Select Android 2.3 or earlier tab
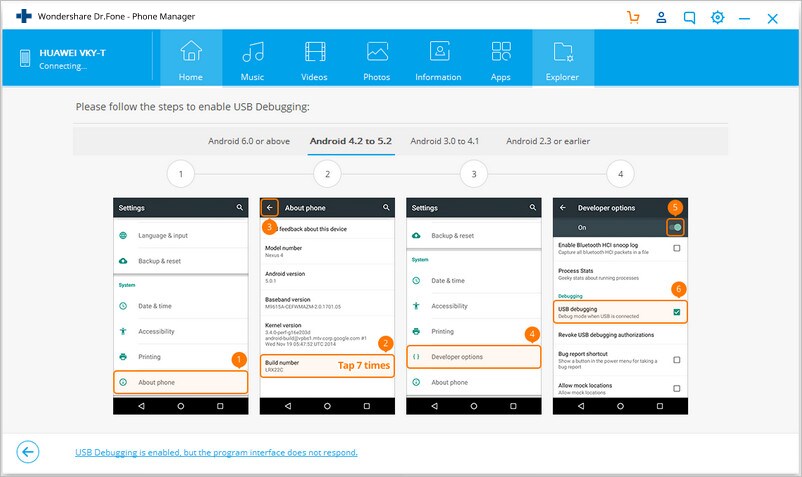Image resolution: width=802 pixels, height=477 pixels. (x=548, y=141)
